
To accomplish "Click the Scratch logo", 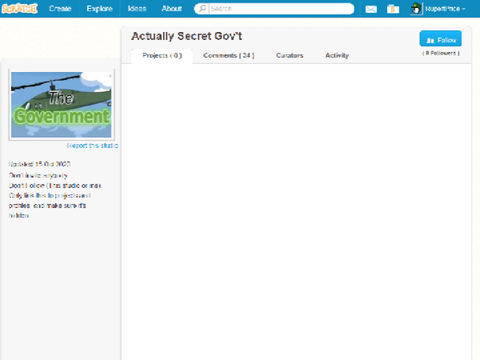I will pos(19,8).
